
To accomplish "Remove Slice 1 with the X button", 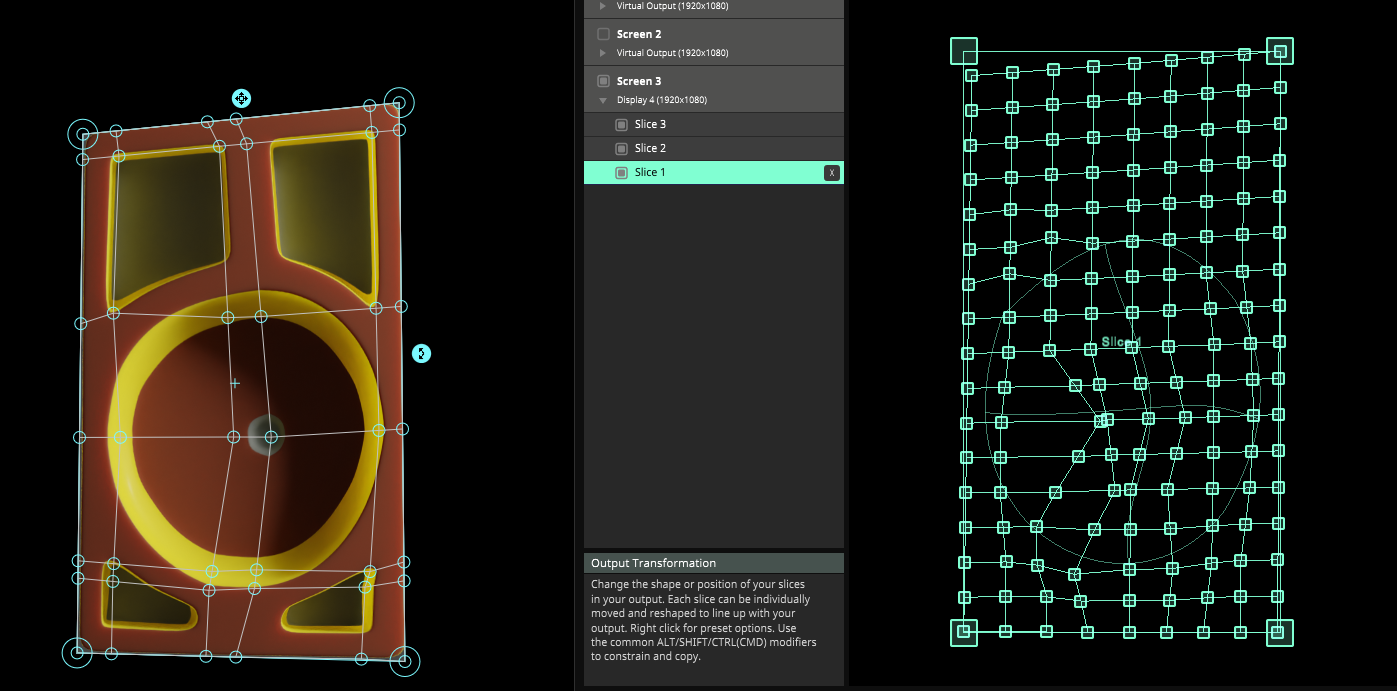I will pyautogui.click(x=831, y=173).
